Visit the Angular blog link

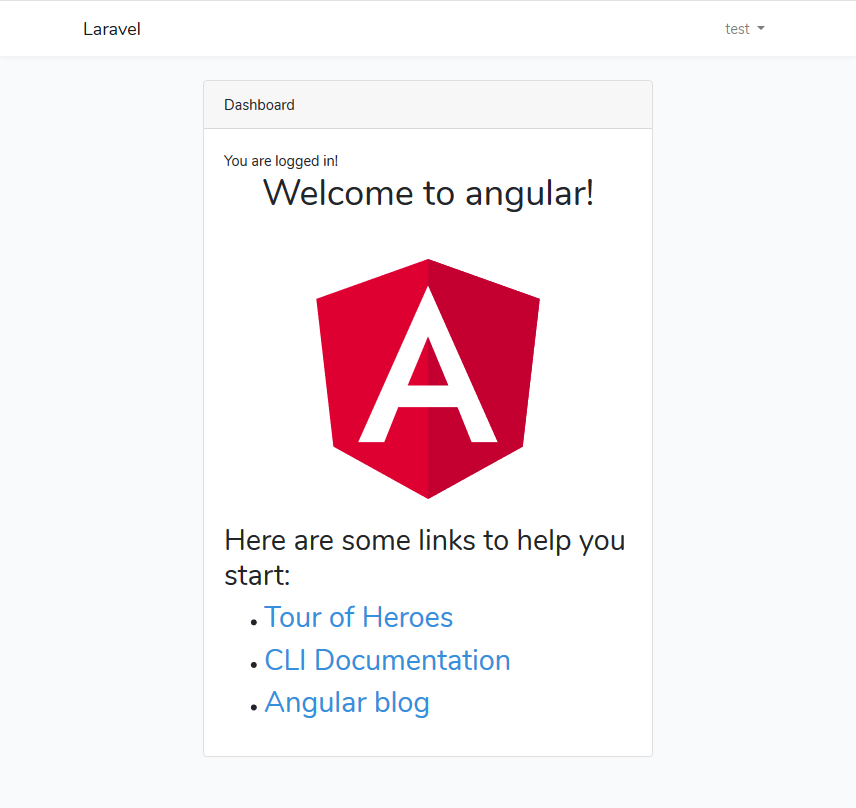(347, 701)
